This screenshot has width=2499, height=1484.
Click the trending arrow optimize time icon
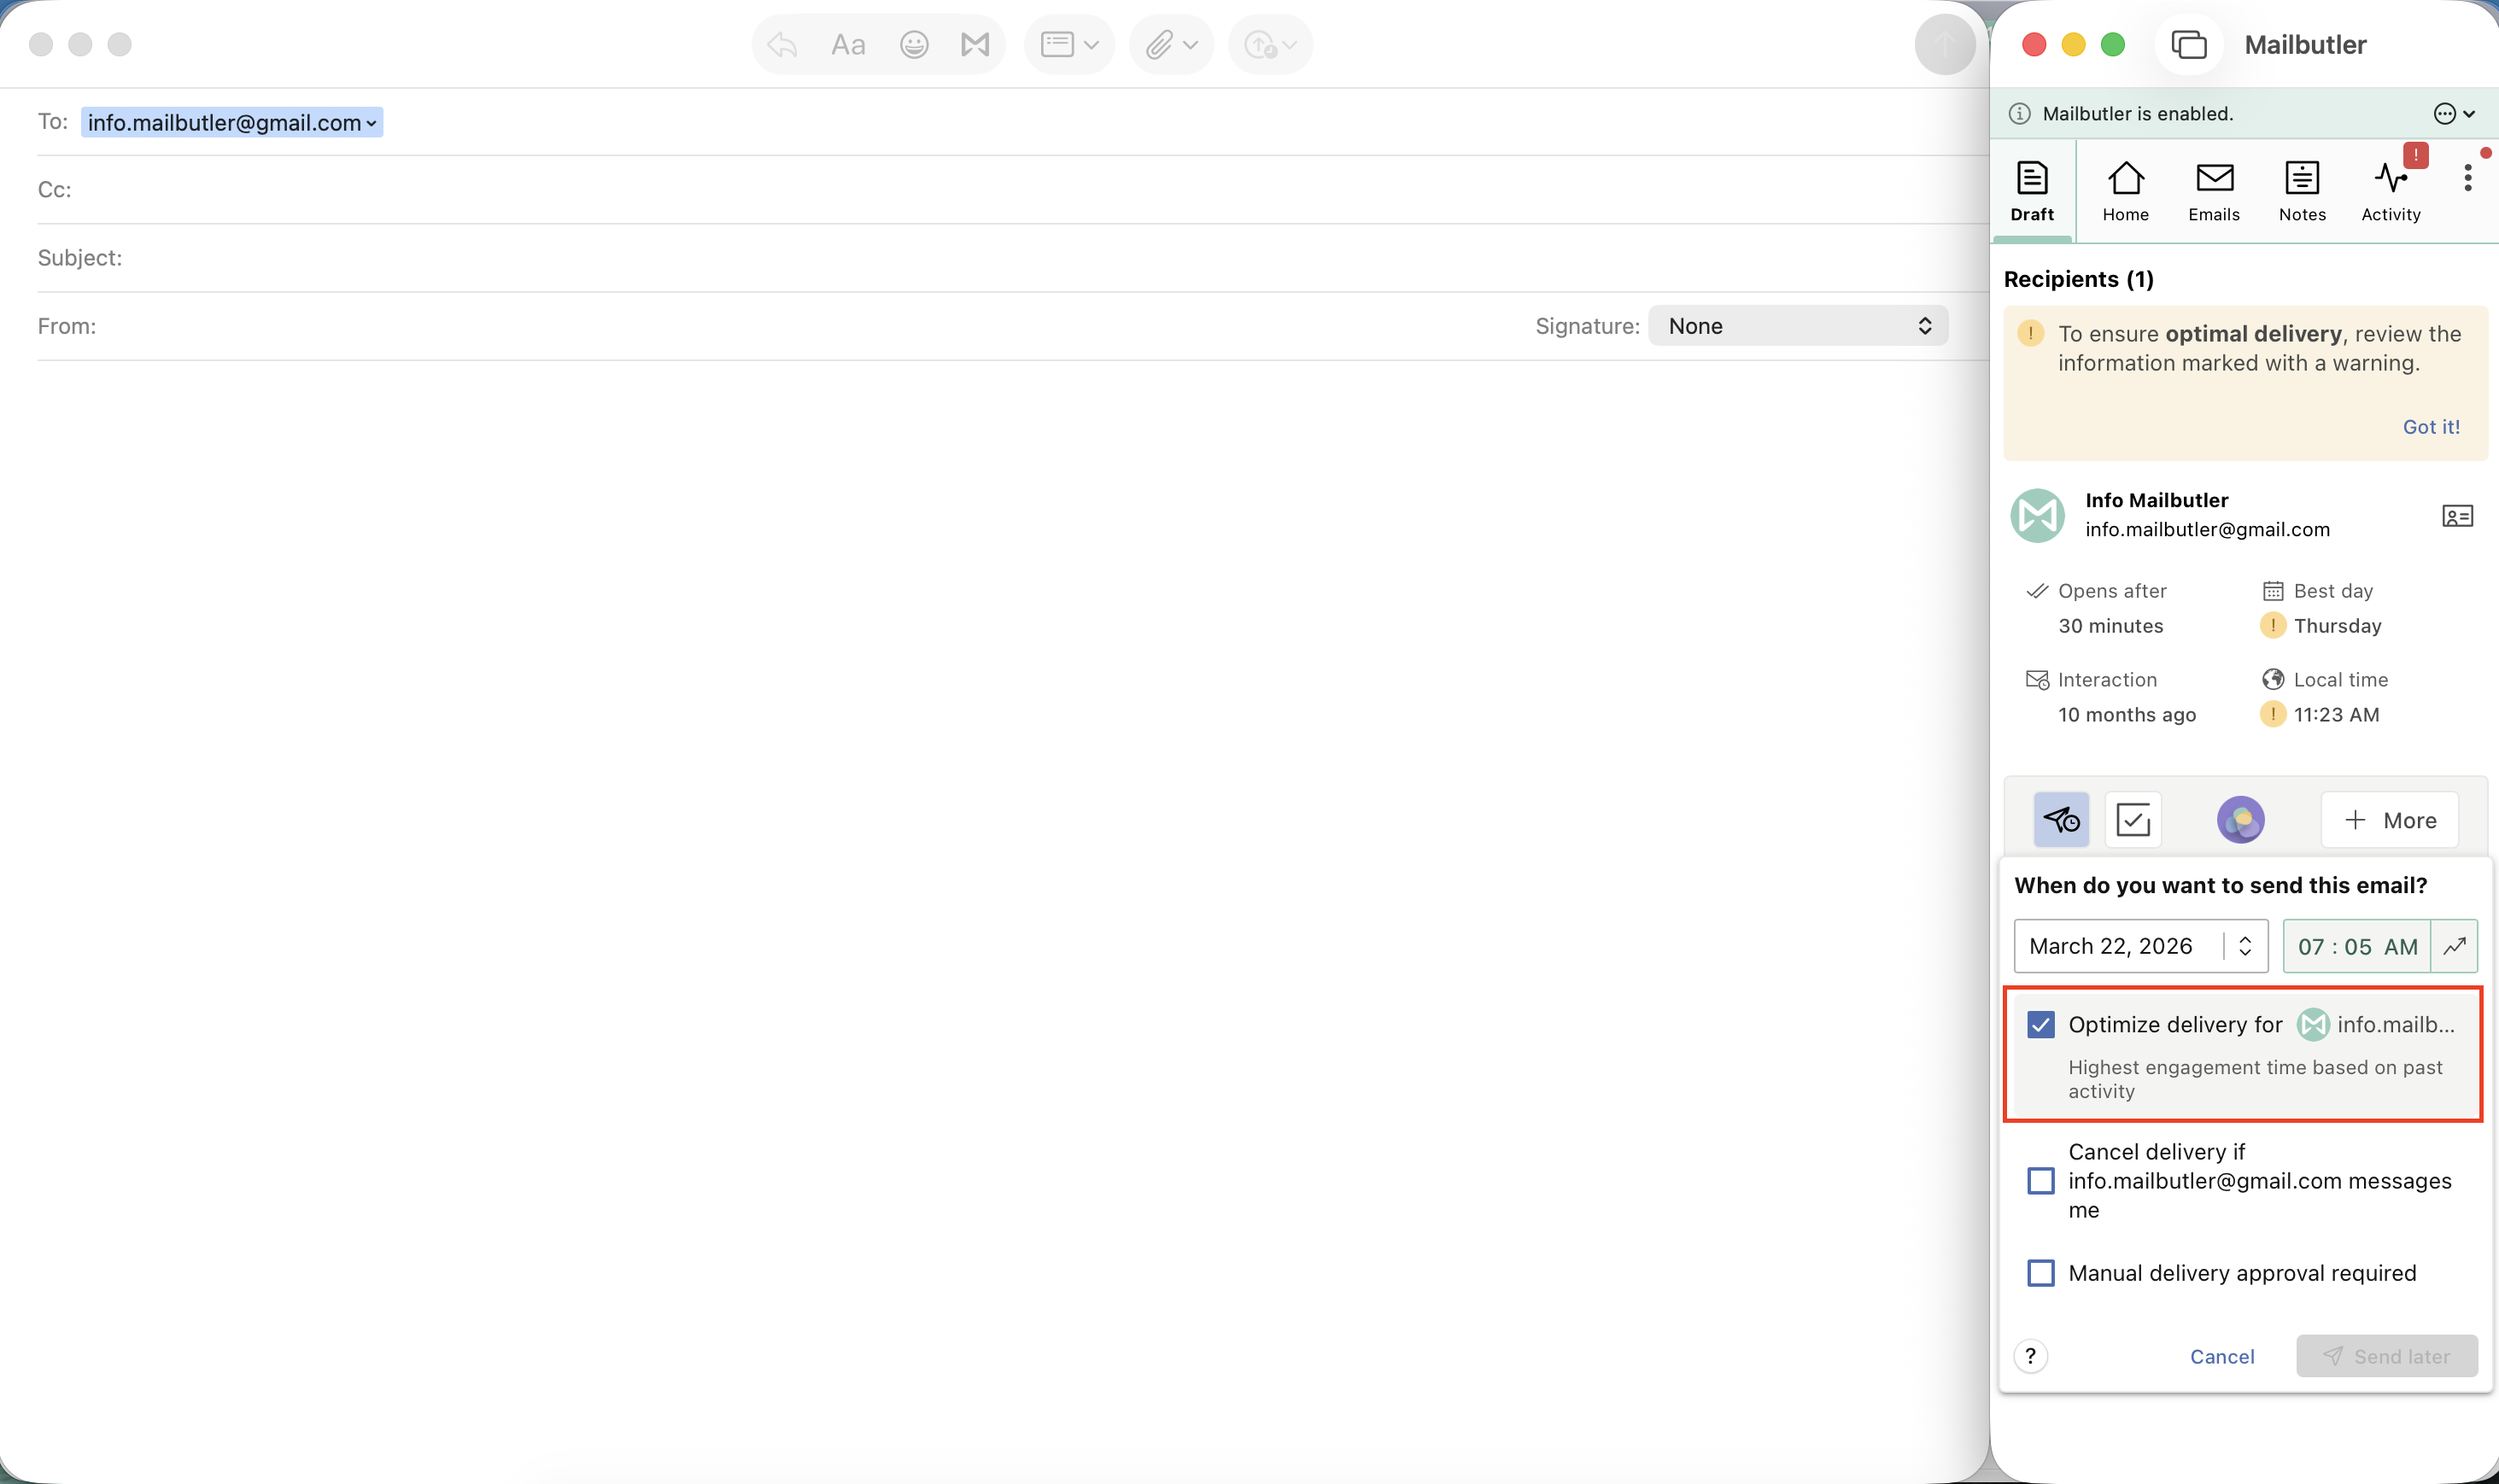click(2454, 946)
